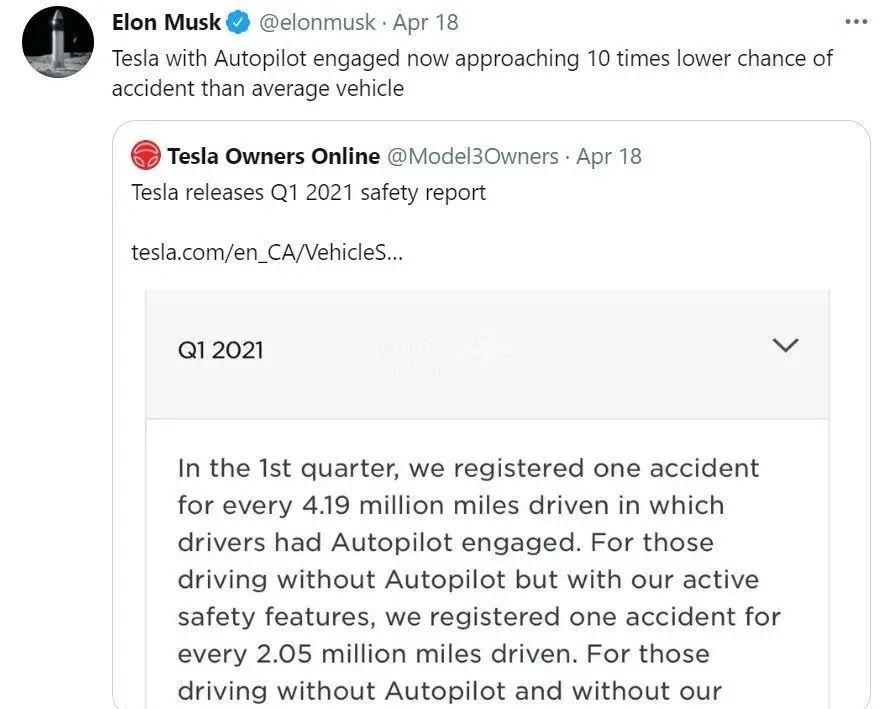Click Apr 18 timestamp beside @Model3Owners
Viewport: 893px width, 709px height.
[609, 156]
